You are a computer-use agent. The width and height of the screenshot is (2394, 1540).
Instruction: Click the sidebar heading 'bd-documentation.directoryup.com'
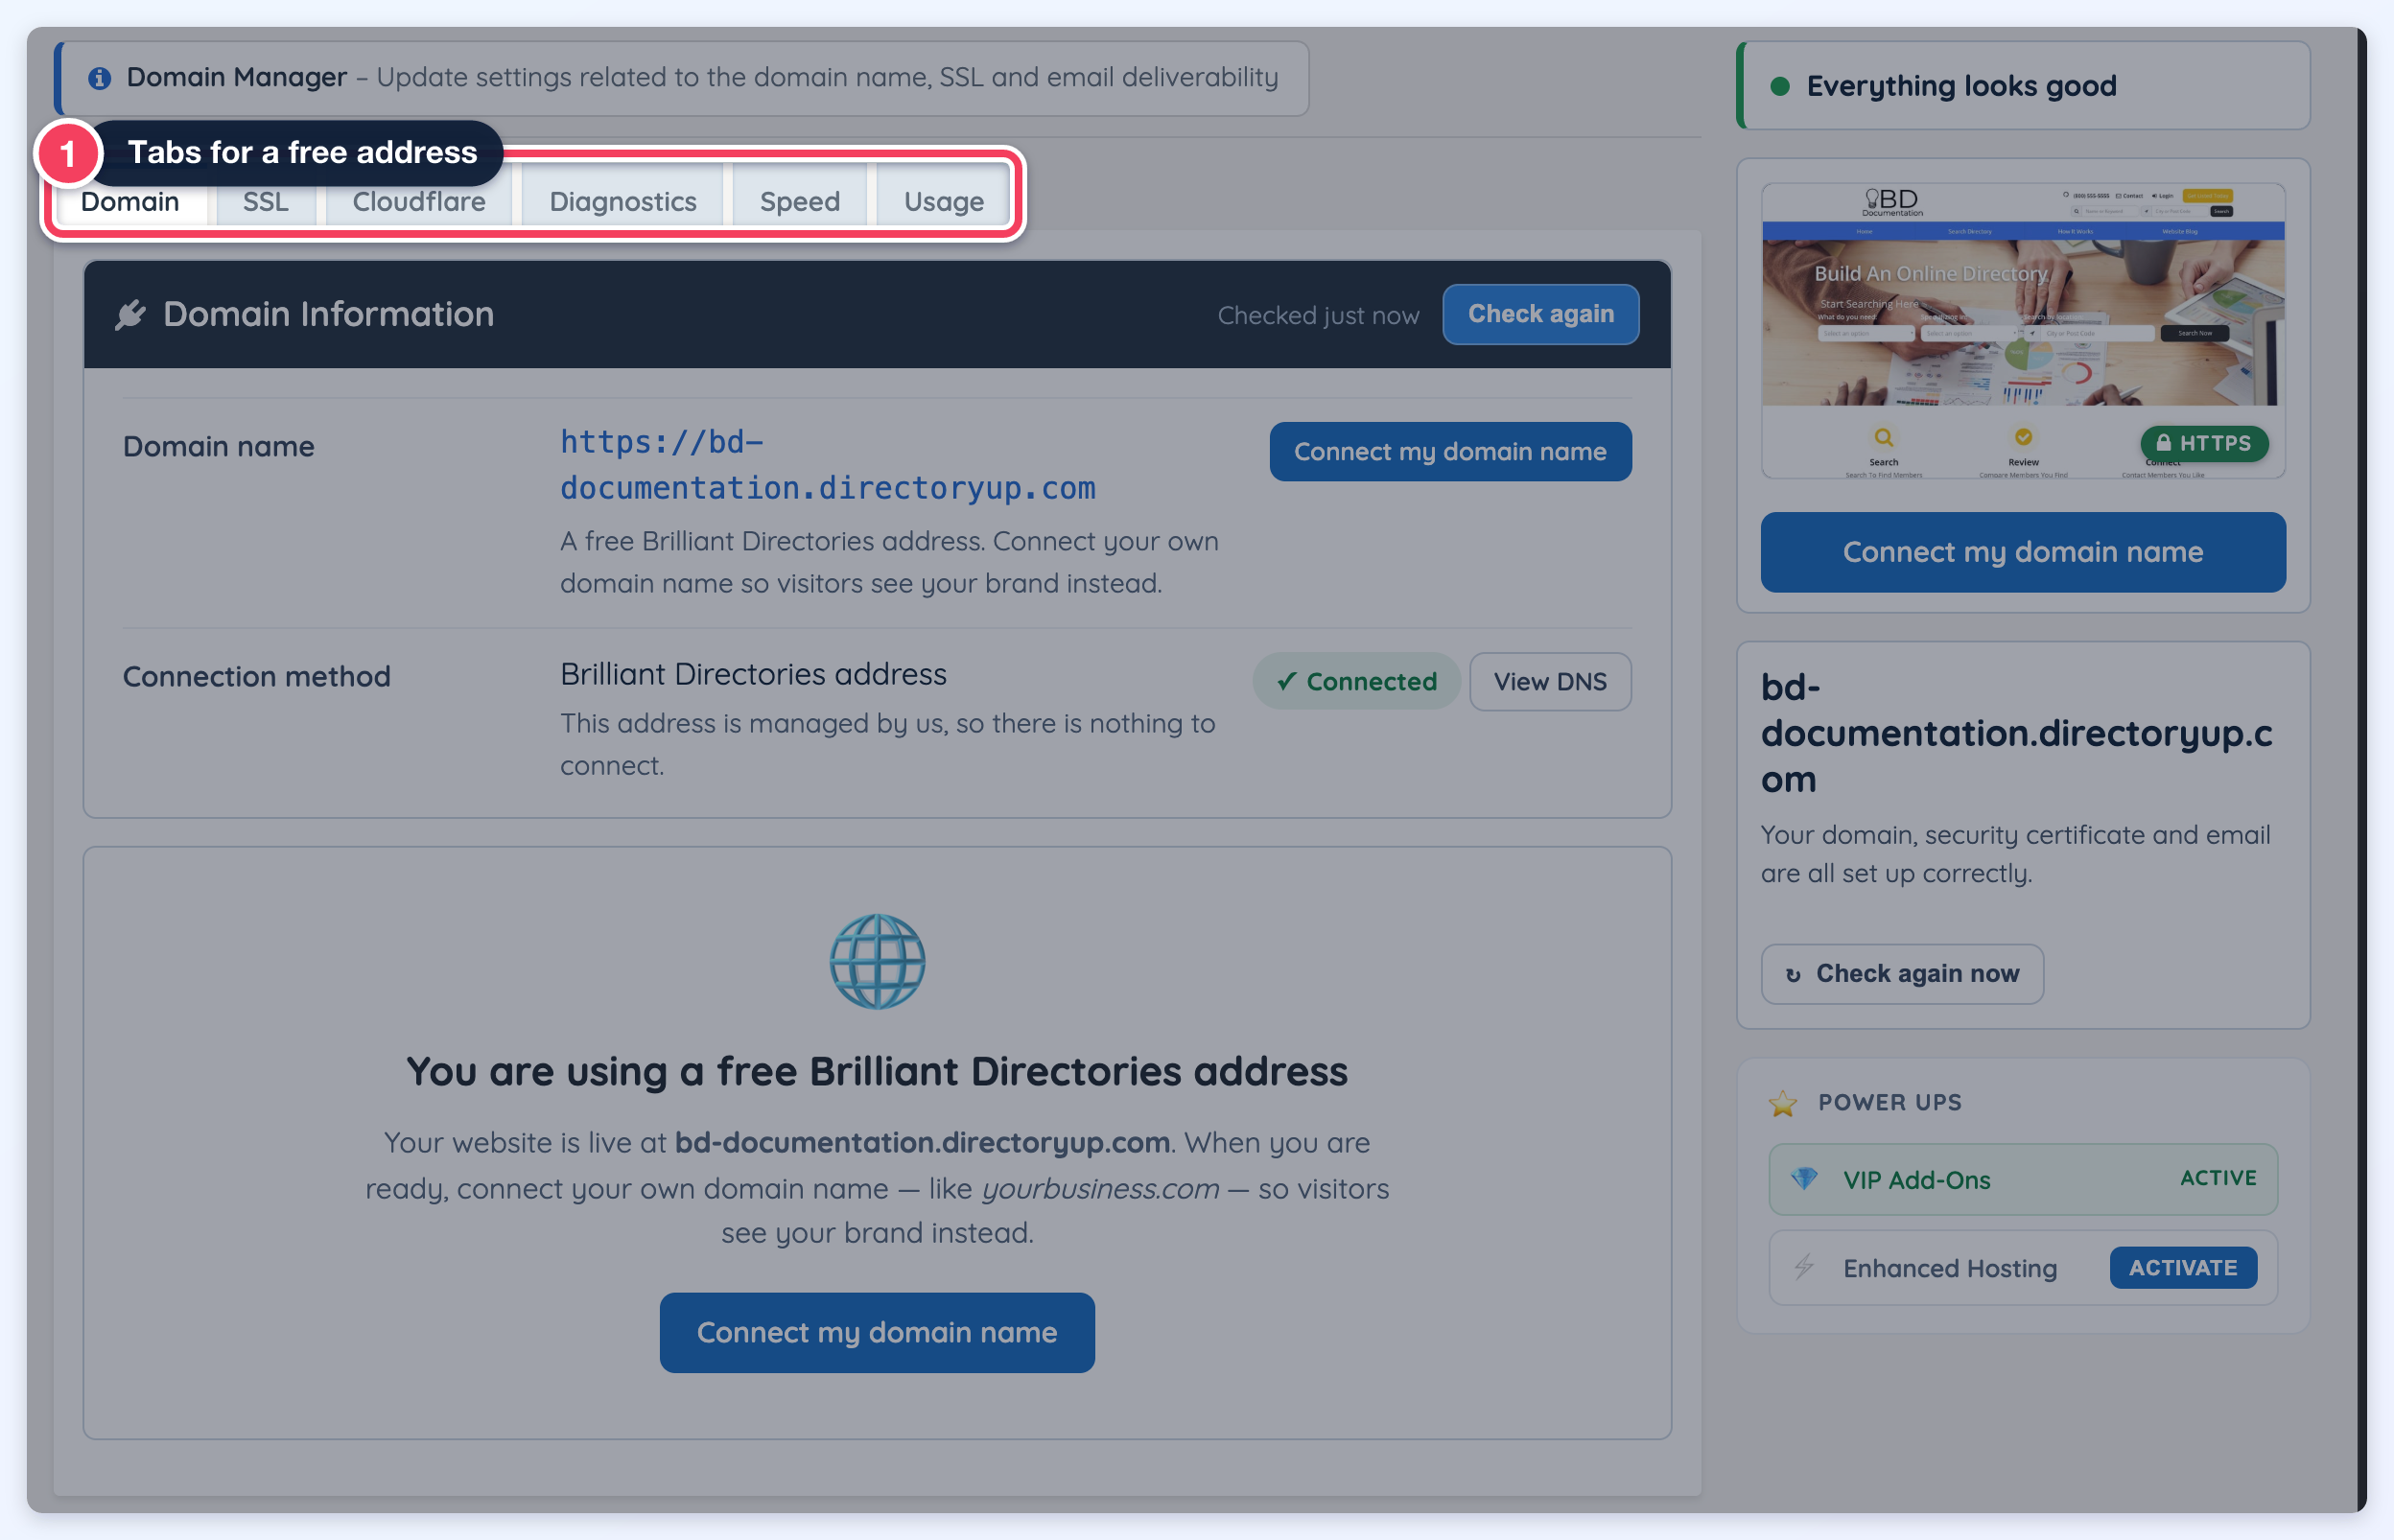pos(2017,733)
